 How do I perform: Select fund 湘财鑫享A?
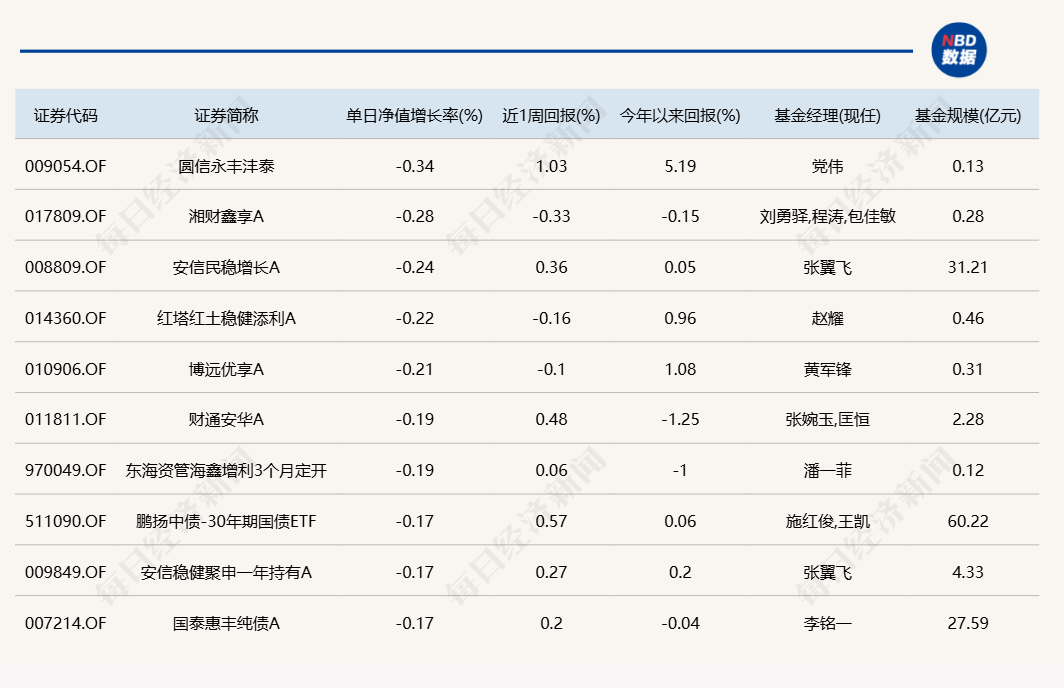[226, 216]
